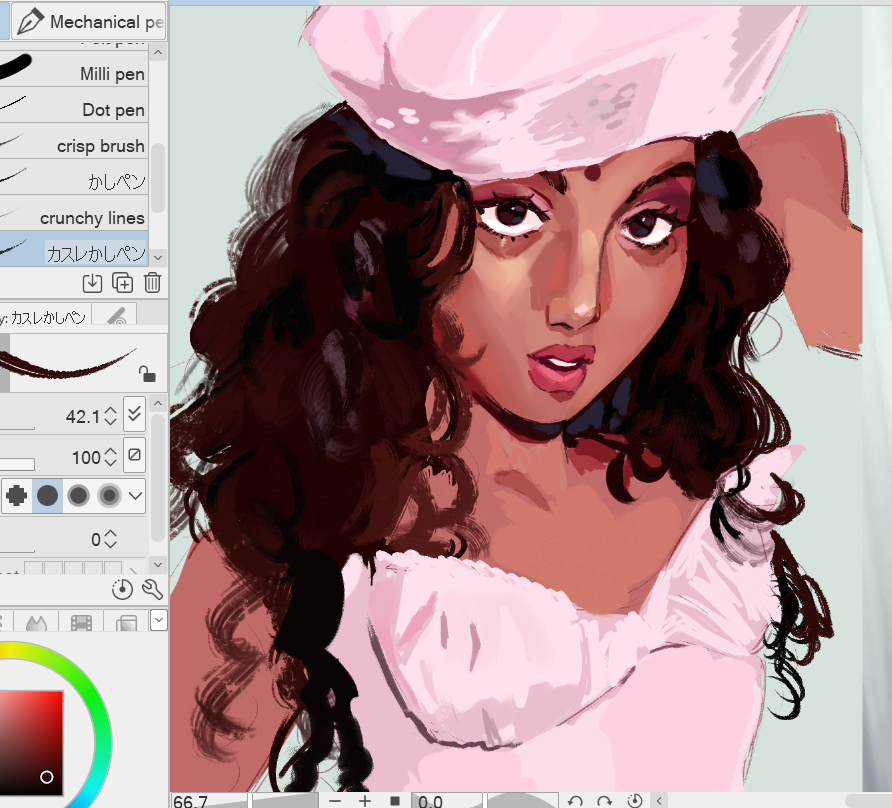The image size is (892, 808).
Task: Open the stacked pages palette tab
Action: click(x=126, y=622)
